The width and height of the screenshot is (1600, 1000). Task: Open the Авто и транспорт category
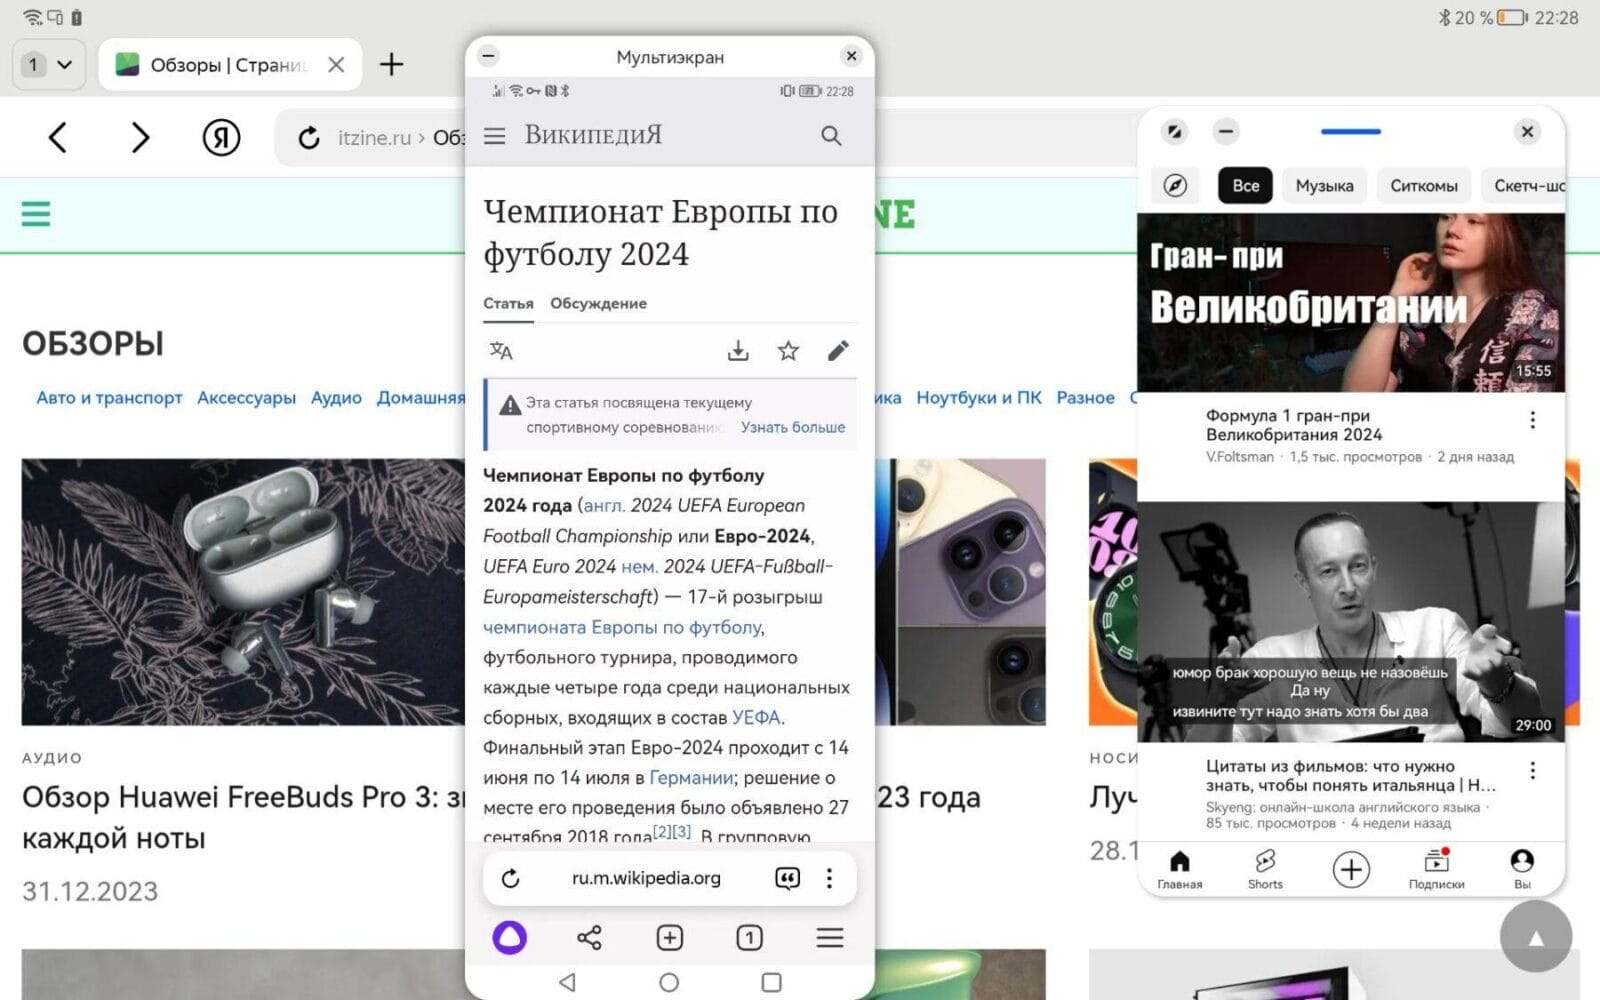click(109, 397)
